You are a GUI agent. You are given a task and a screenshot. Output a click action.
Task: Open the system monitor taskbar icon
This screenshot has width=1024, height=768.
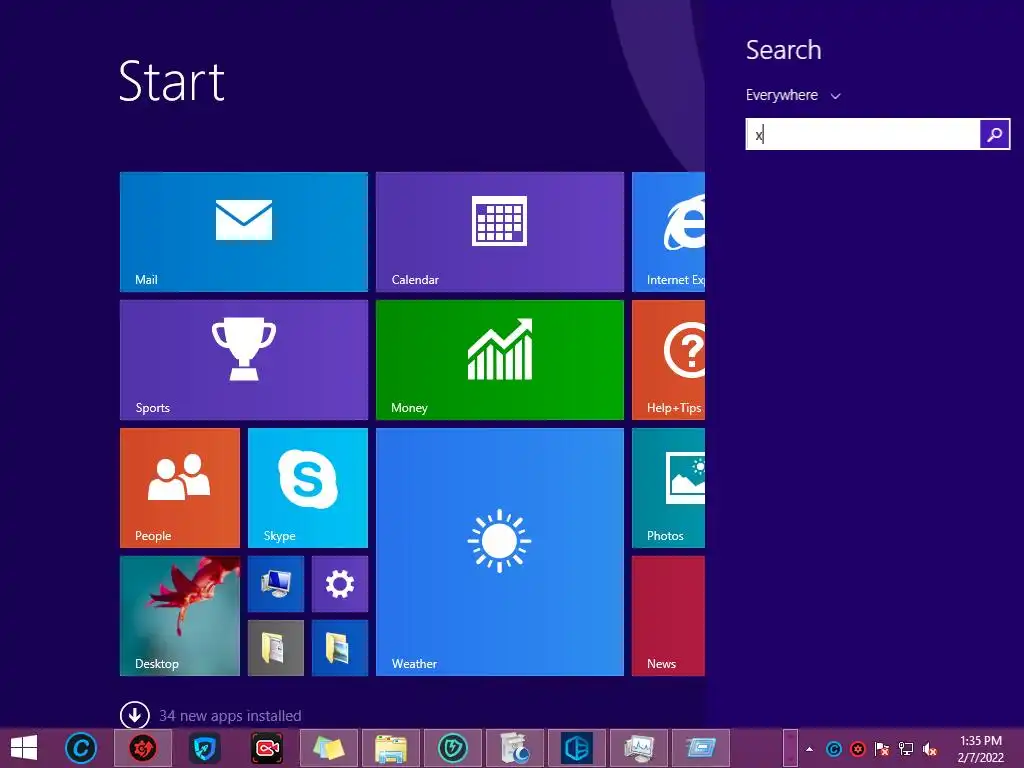point(639,748)
